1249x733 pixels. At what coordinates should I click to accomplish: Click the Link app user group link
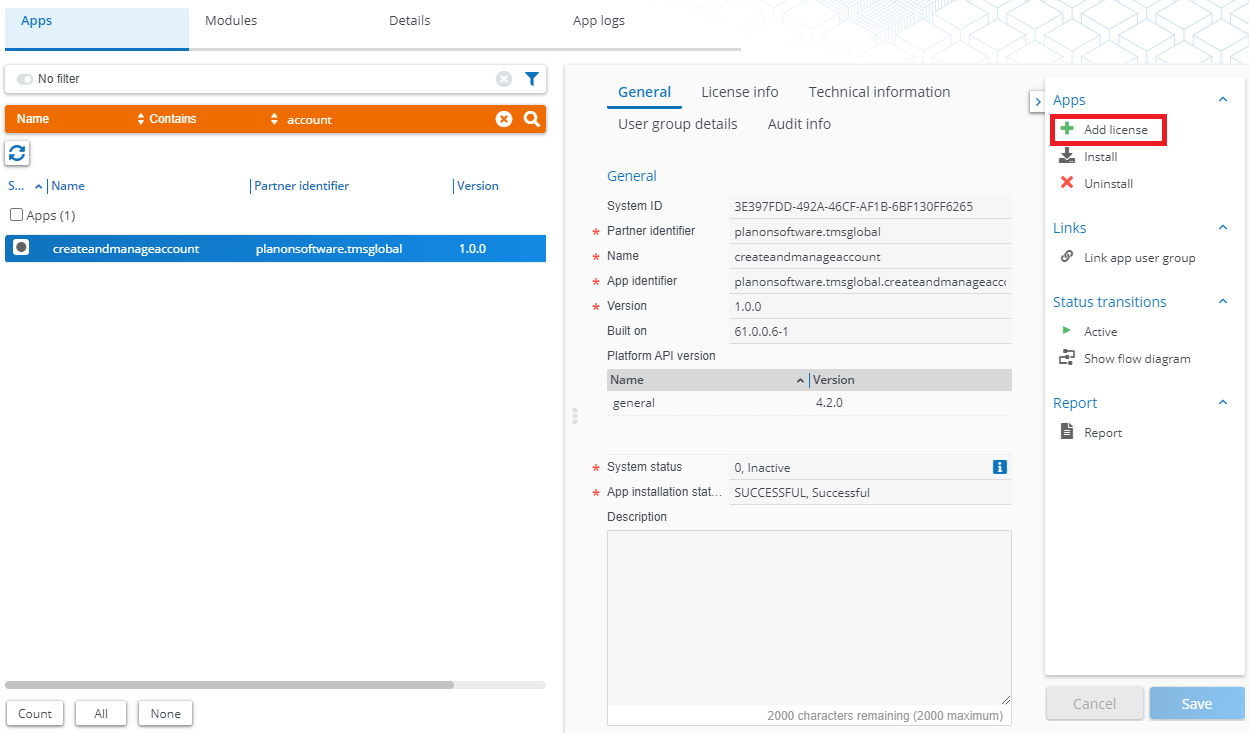1140,258
